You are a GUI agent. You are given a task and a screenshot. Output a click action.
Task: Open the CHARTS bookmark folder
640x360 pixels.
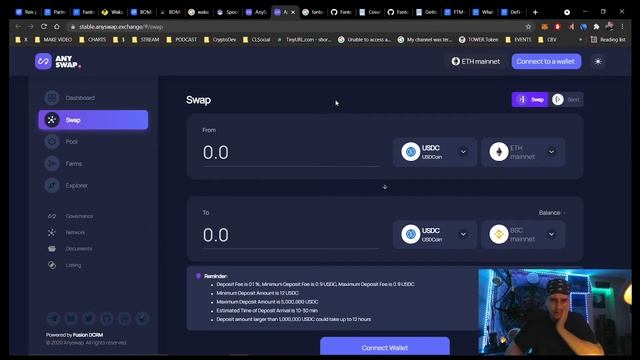pos(93,40)
